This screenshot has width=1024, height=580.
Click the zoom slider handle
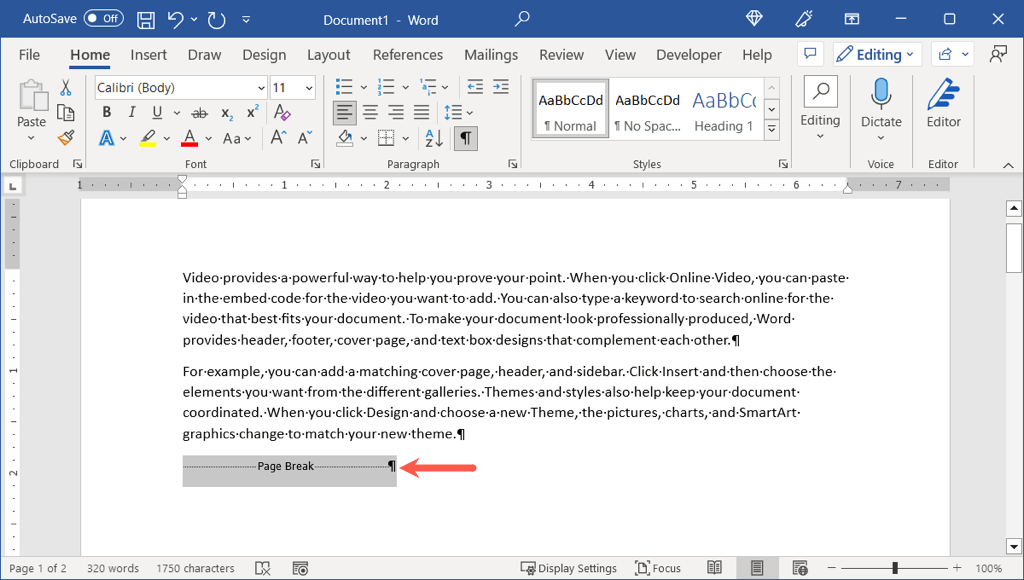pyautogui.click(x=894, y=568)
